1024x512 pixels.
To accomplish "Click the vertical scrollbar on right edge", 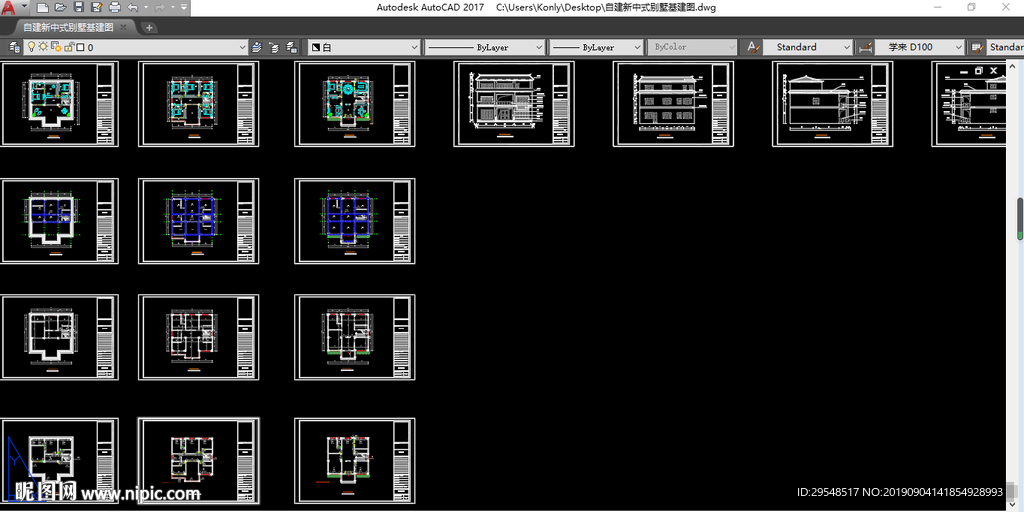I will (x=1020, y=220).
